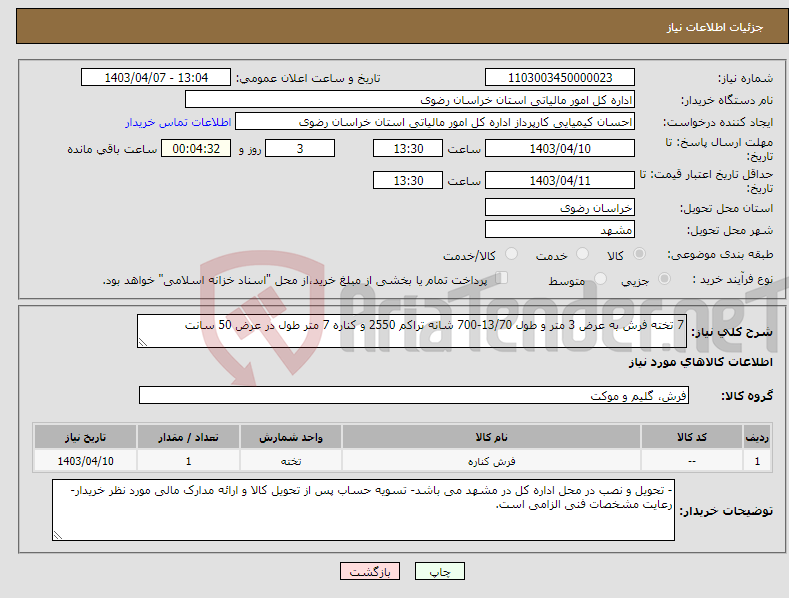
Task: Click the ساعت باقی مانده label
Action: [x=112, y=150]
